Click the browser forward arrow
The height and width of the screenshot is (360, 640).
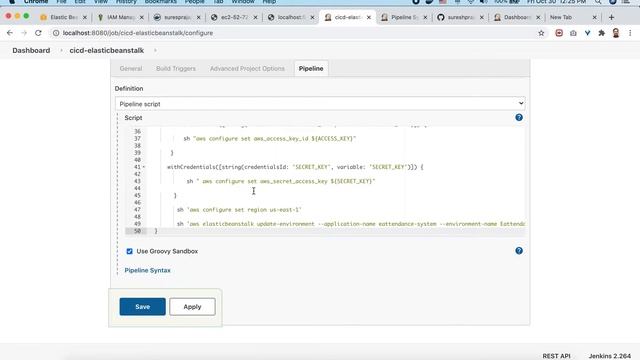pyautogui.click(x=24, y=33)
